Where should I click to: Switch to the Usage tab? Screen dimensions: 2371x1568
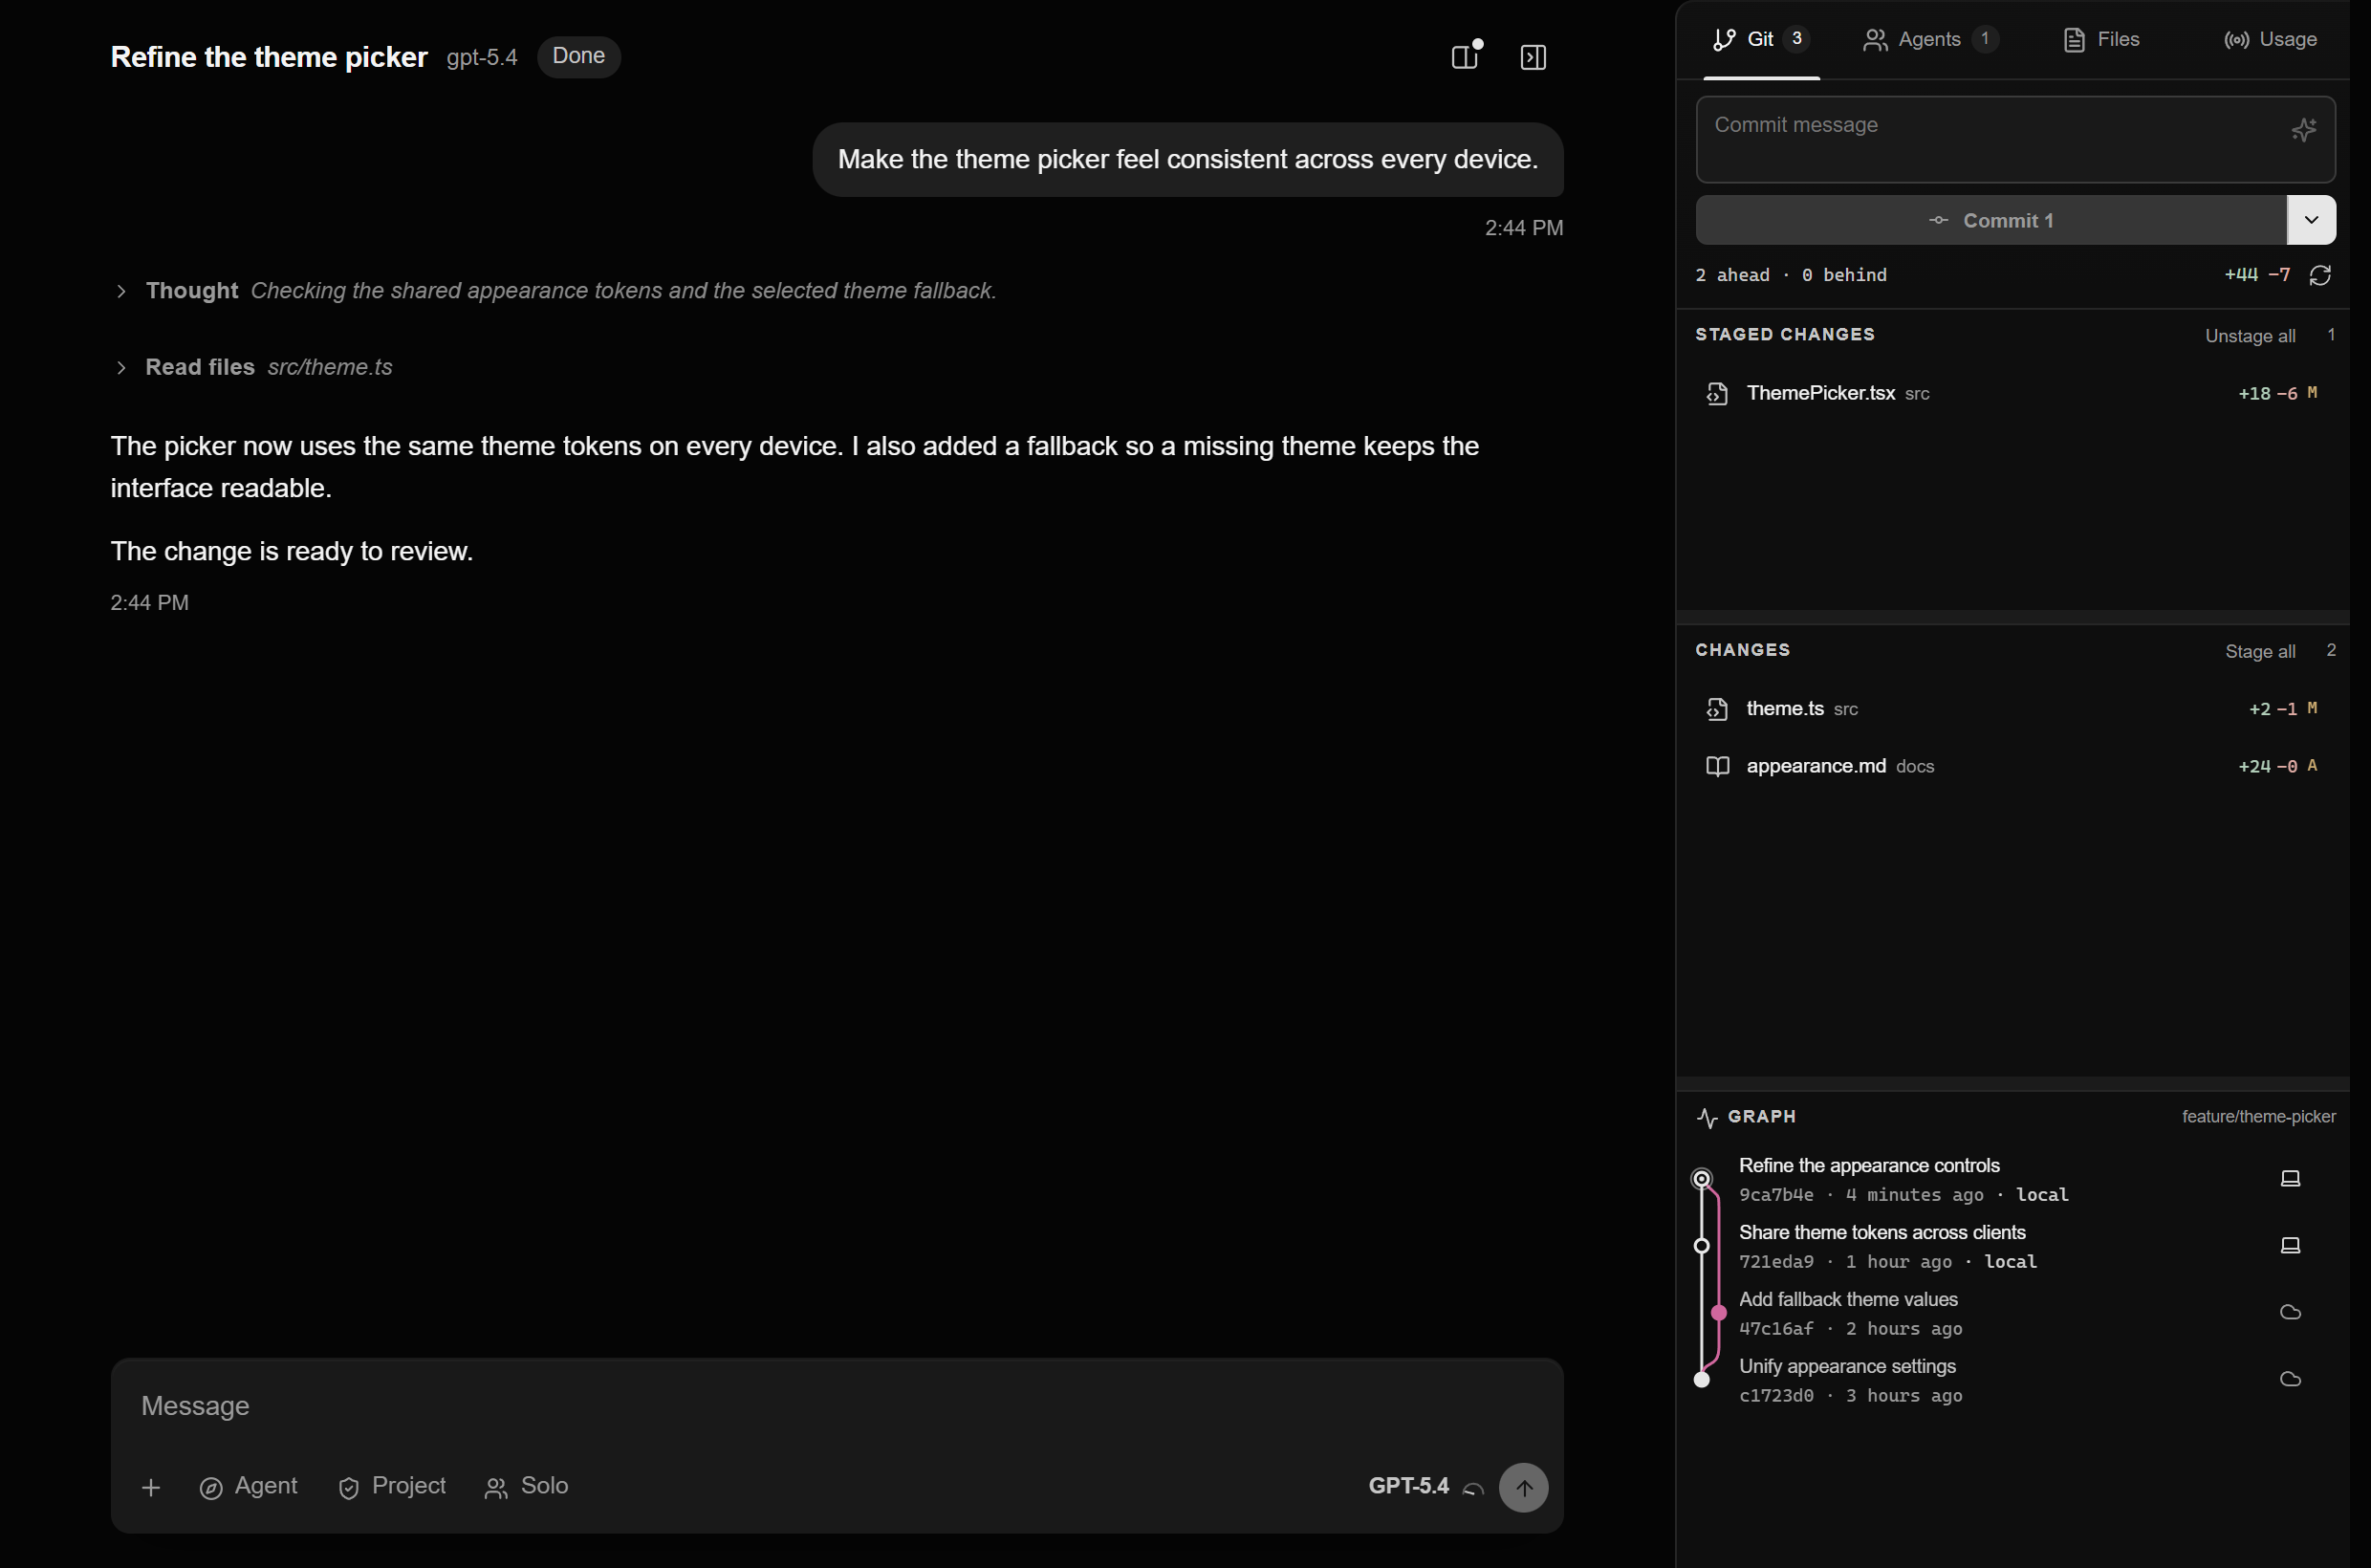pyautogui.click(x=2270, y=40)
